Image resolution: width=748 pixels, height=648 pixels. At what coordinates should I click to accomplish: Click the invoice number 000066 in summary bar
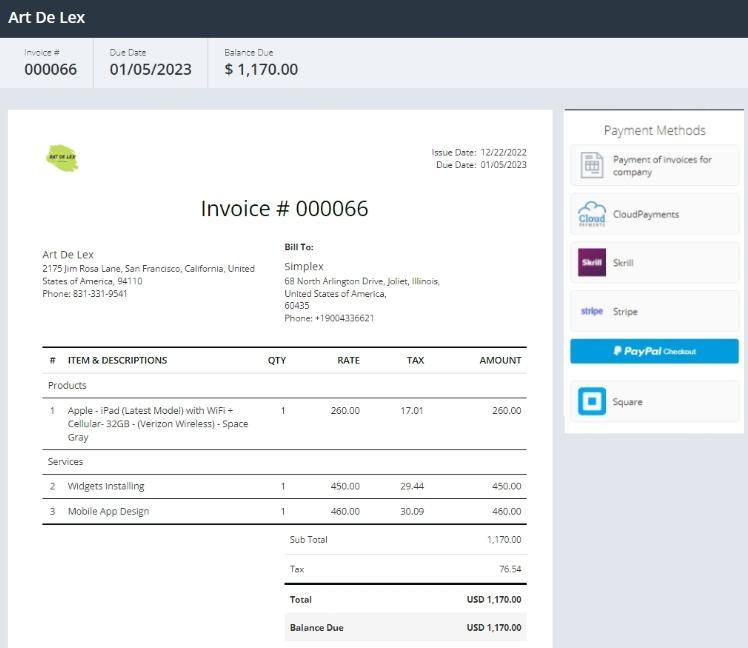coord(50,70)
